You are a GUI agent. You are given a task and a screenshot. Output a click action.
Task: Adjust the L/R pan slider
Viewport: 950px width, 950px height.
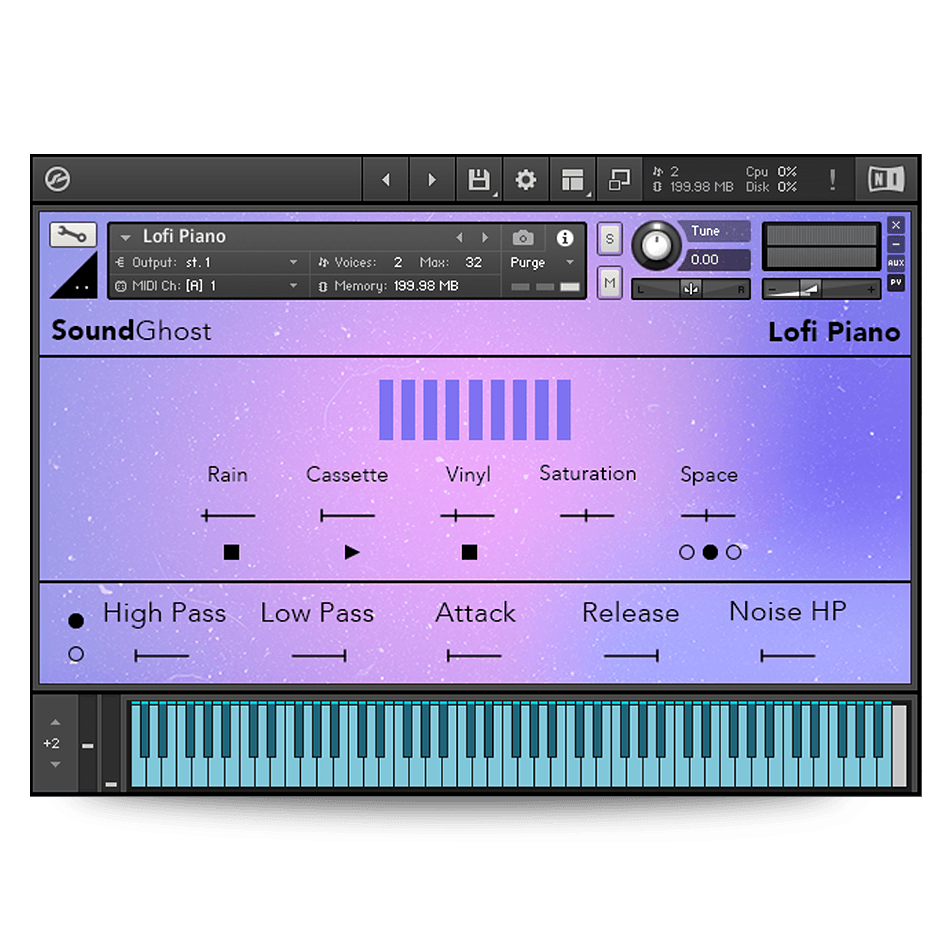coord(691,290)
